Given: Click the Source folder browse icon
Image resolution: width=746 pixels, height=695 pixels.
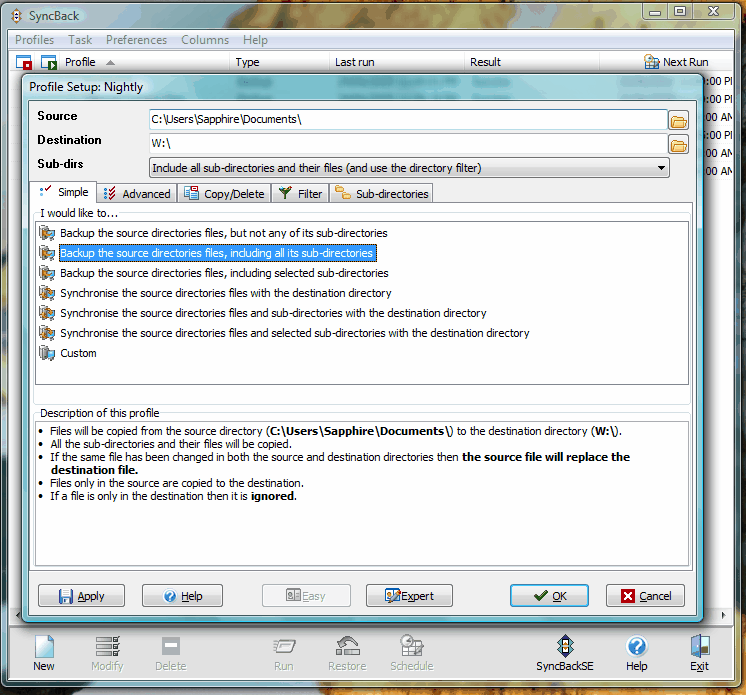Looking at the screenshot, I should [678, 121].
